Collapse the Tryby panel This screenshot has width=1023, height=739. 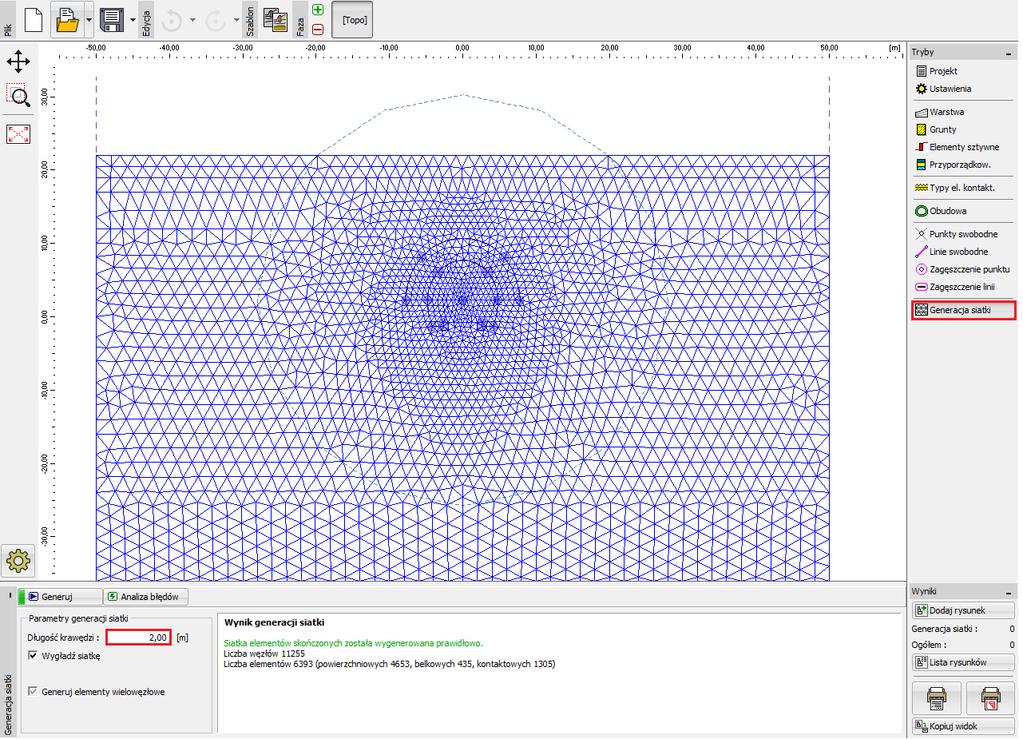(1009, 53)
